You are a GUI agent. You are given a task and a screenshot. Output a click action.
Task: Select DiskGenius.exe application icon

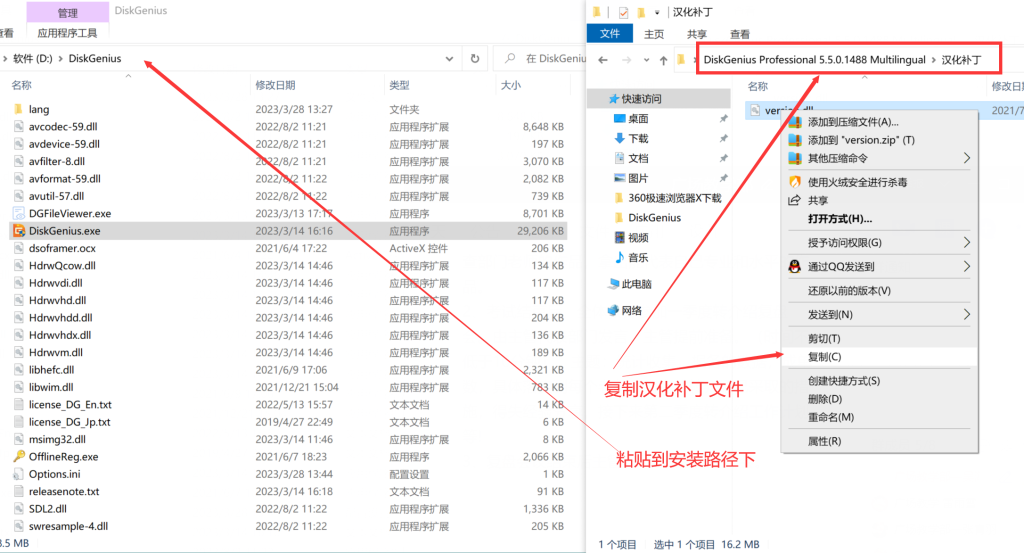coord(19,230)
